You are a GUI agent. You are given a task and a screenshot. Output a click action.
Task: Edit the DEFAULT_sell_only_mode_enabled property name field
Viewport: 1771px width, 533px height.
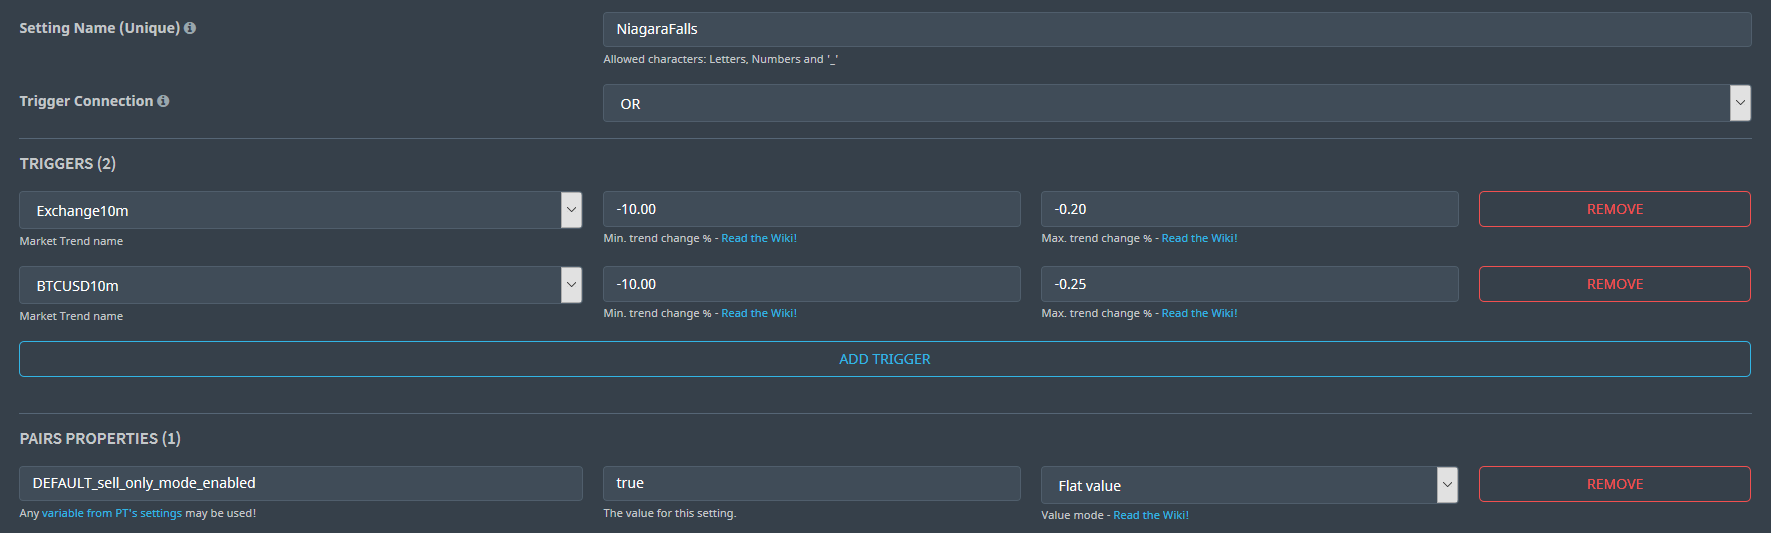[300, 483]
